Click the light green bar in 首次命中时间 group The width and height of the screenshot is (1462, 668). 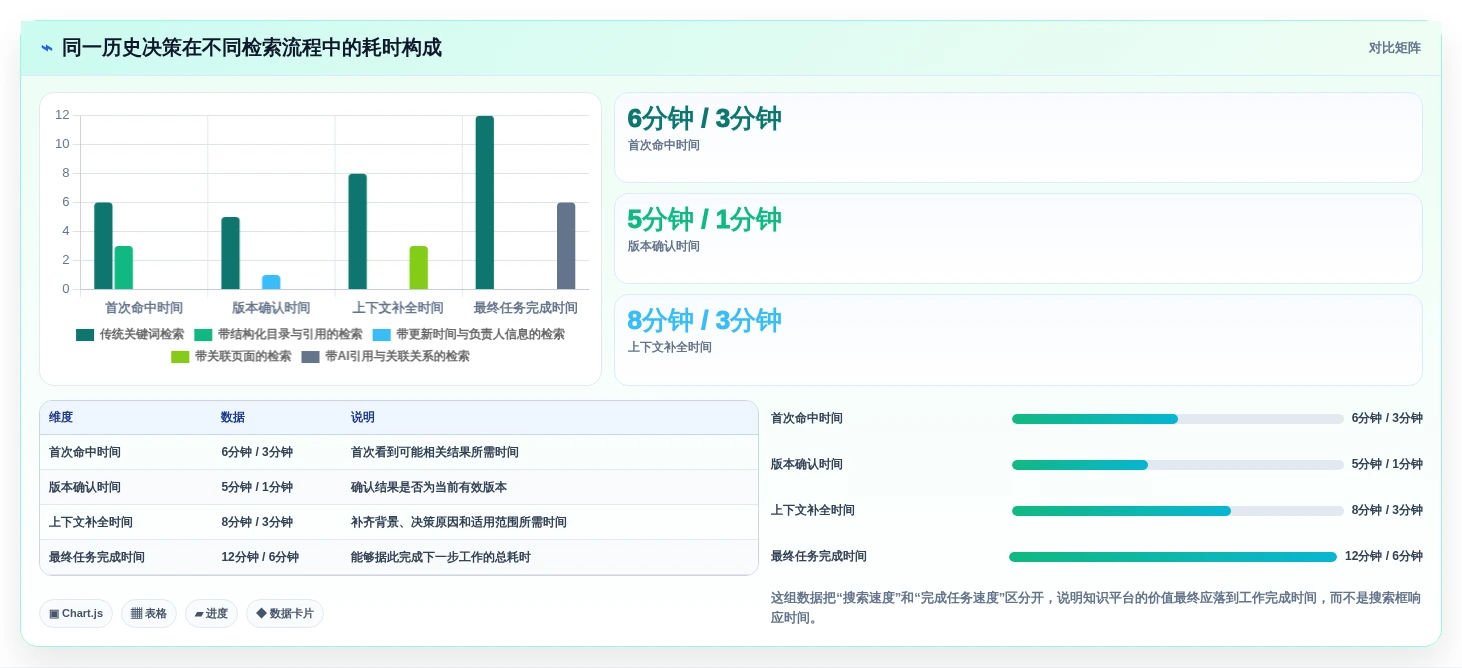pos(124,268)
